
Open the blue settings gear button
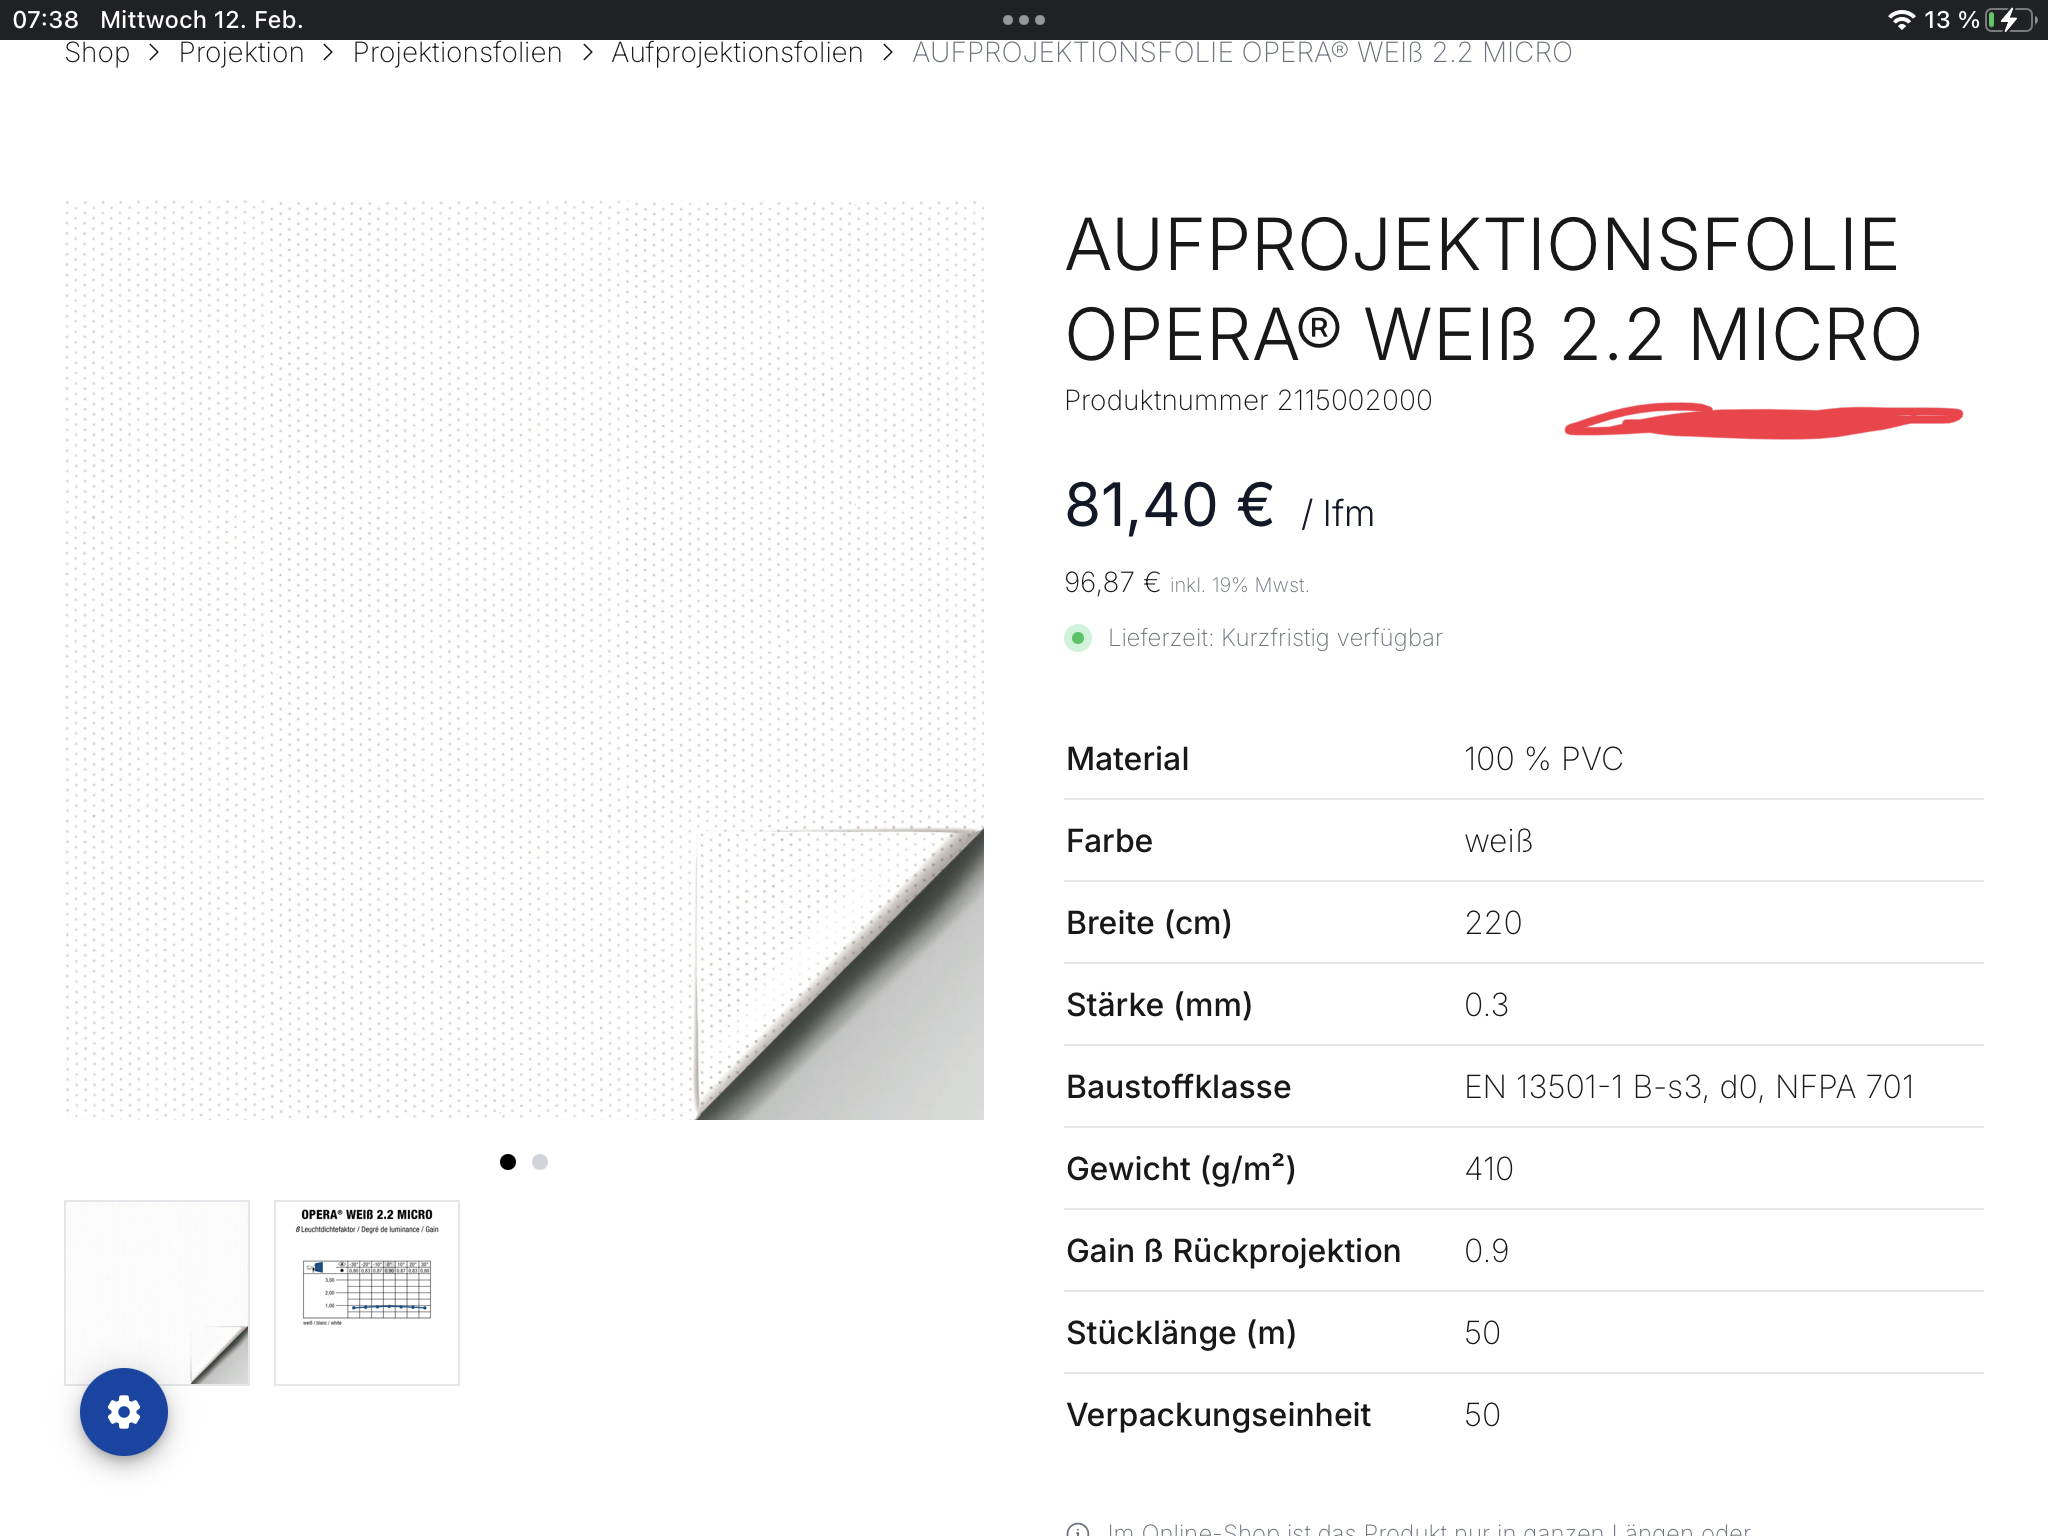click(x=124, y=1412)
